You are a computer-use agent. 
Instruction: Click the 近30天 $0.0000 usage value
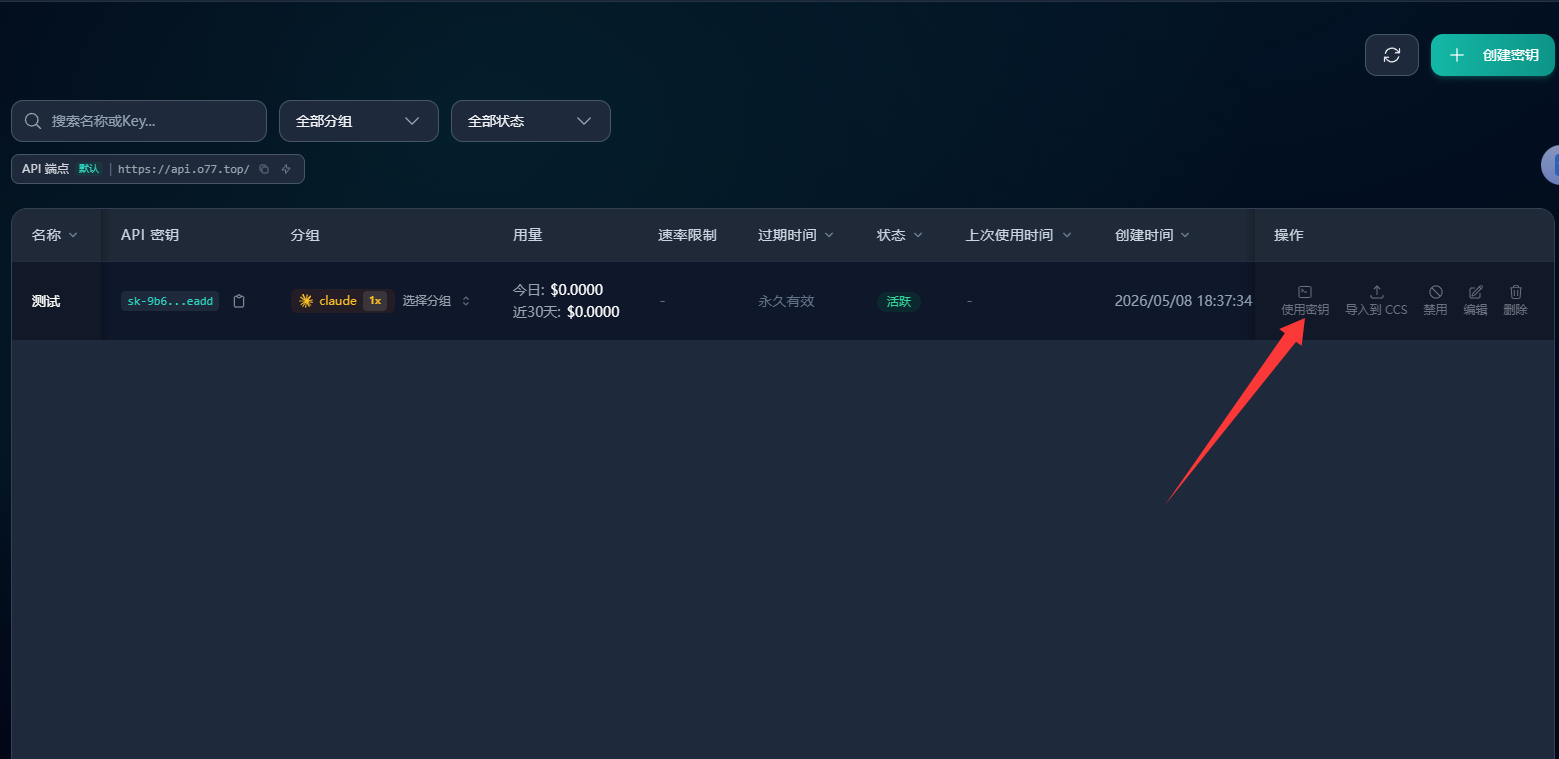point(566,312)
